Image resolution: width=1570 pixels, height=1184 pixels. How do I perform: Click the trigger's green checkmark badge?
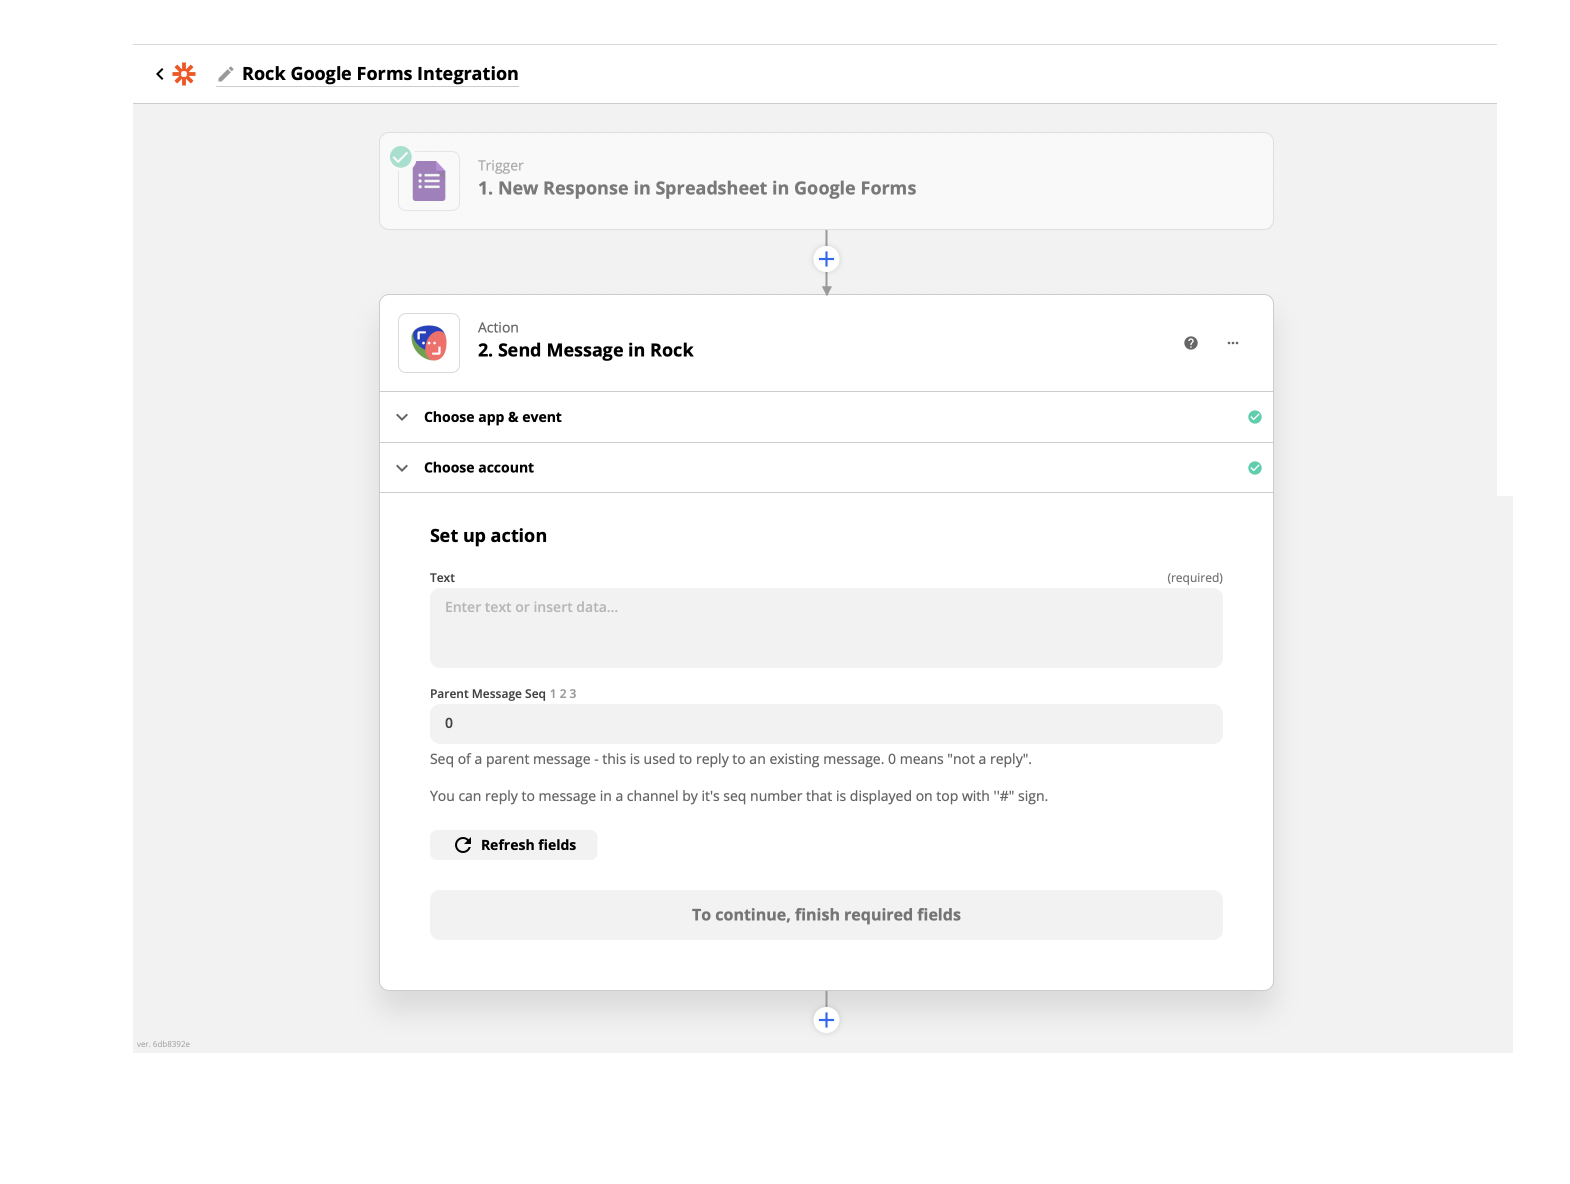pos(401,157)
